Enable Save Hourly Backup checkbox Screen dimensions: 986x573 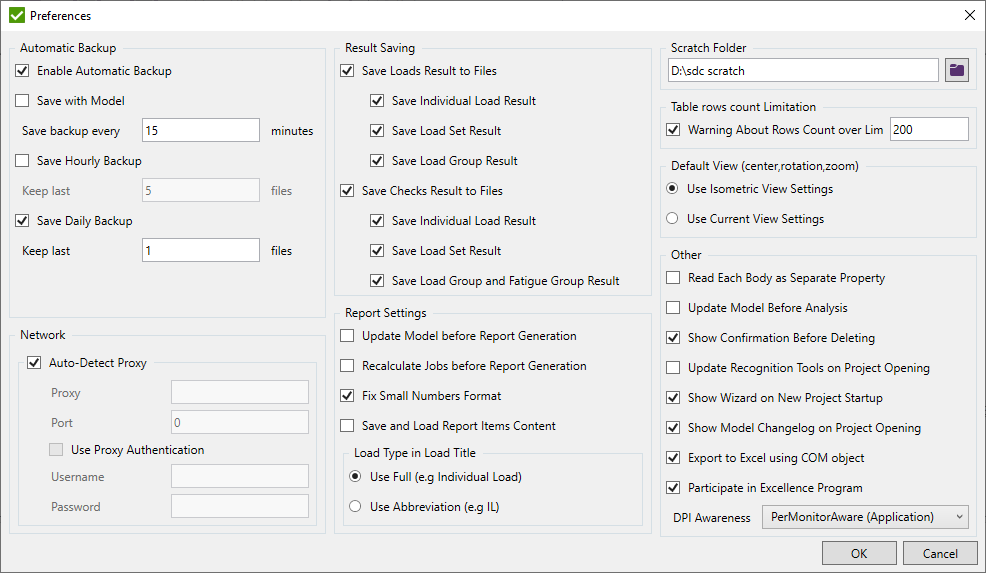tap(23, 161)
